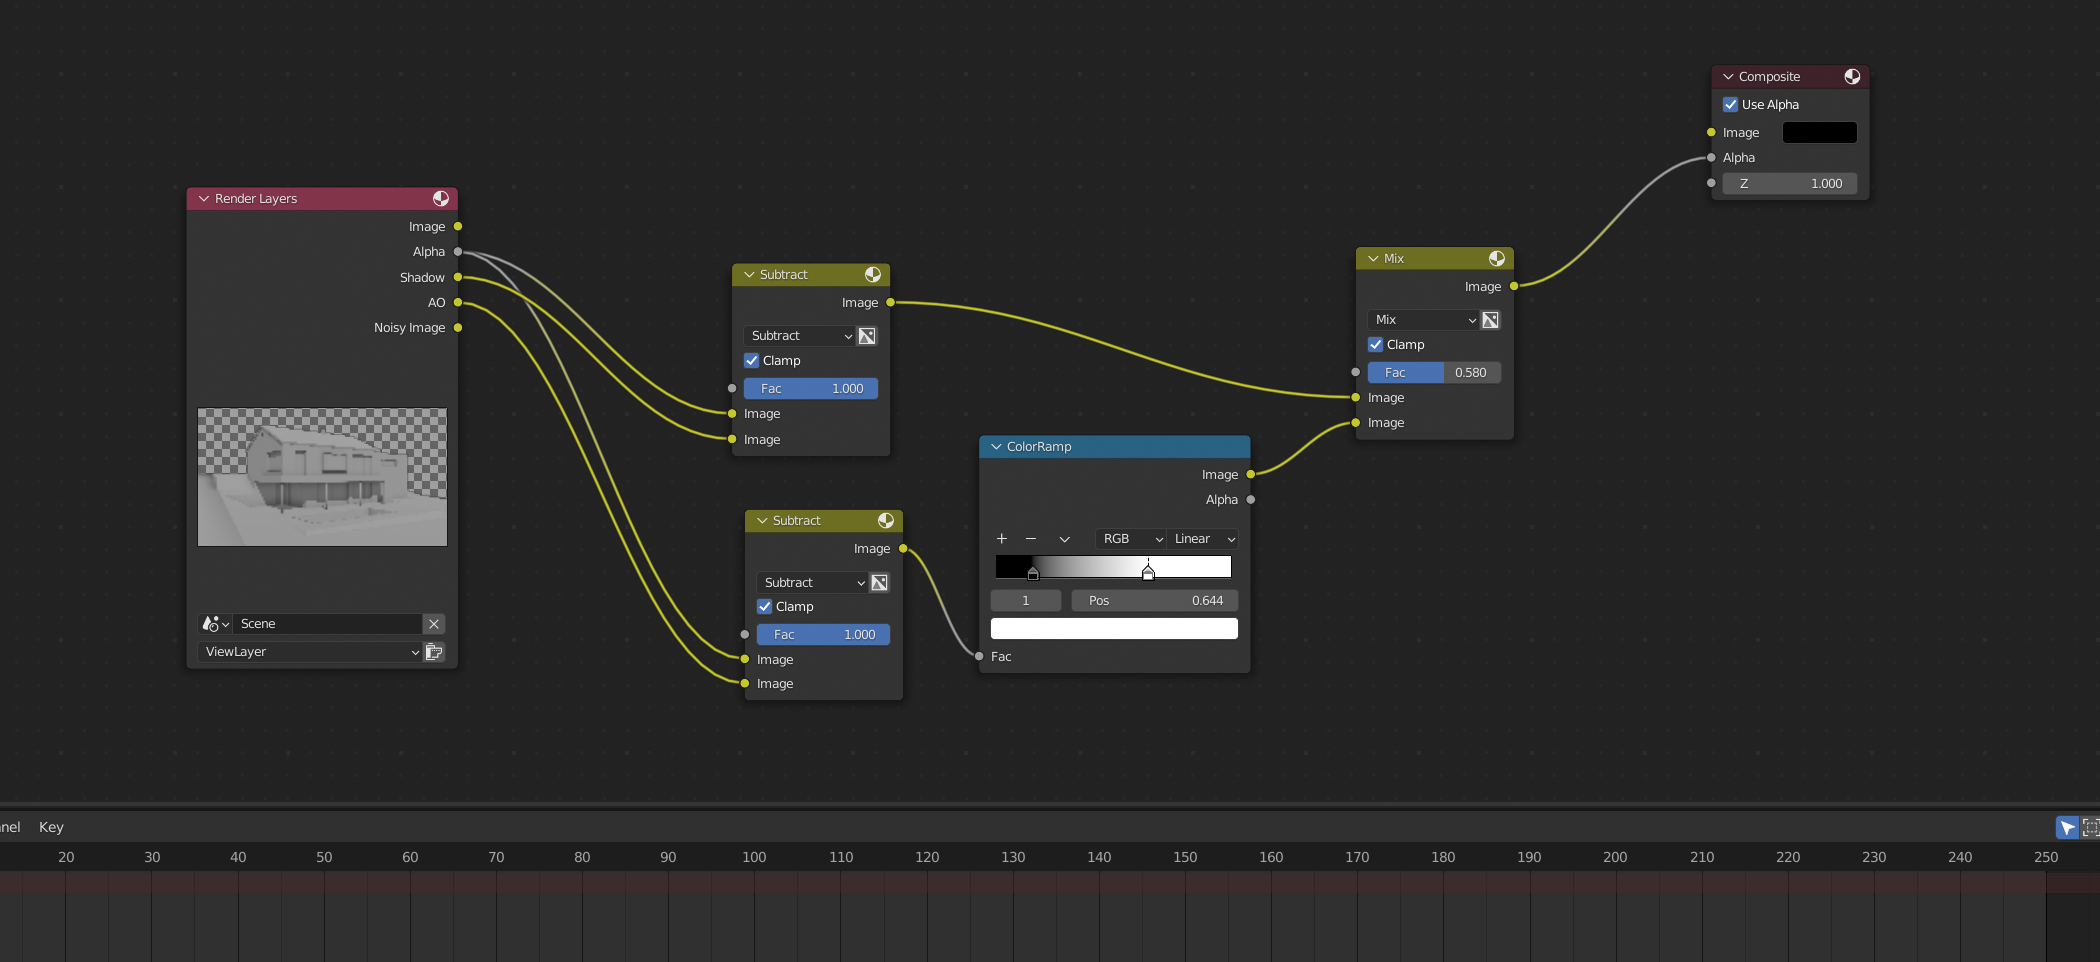Open ColorRamp RGB color mode dropdown
This screenshot has height=962, width=2100.
[1130, 539]
